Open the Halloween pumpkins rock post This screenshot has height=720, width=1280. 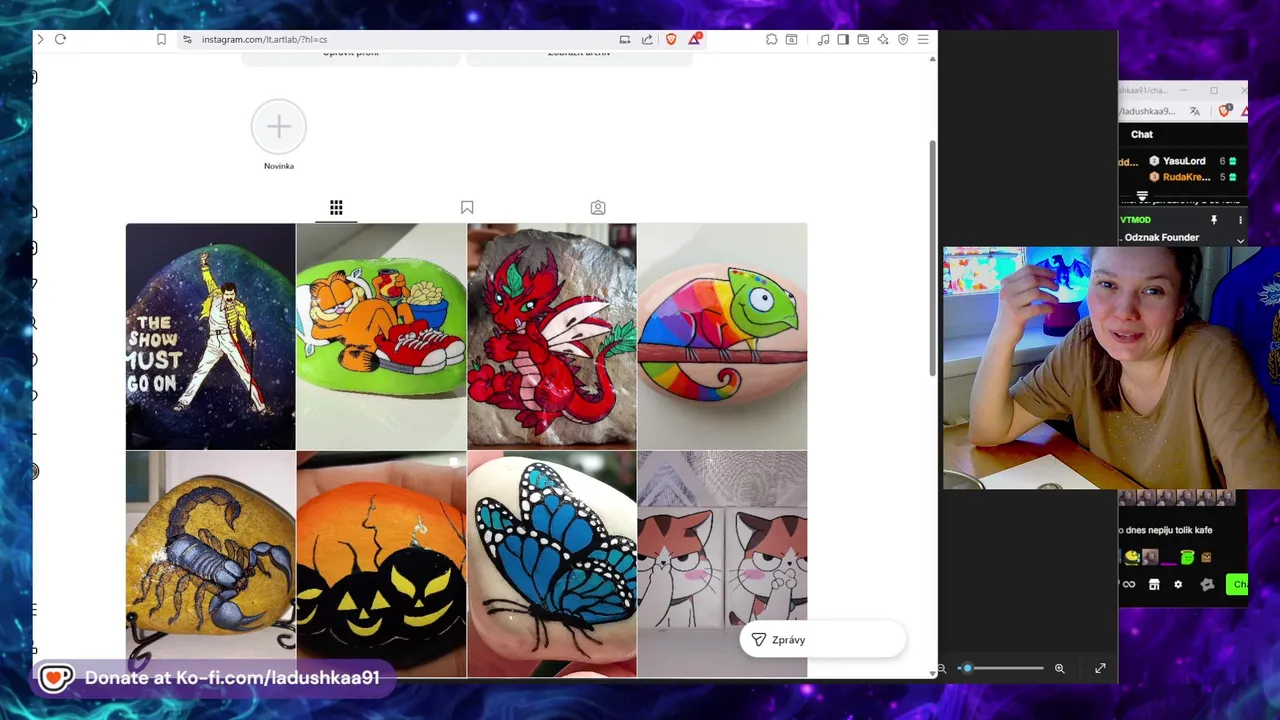coord(381,564)
